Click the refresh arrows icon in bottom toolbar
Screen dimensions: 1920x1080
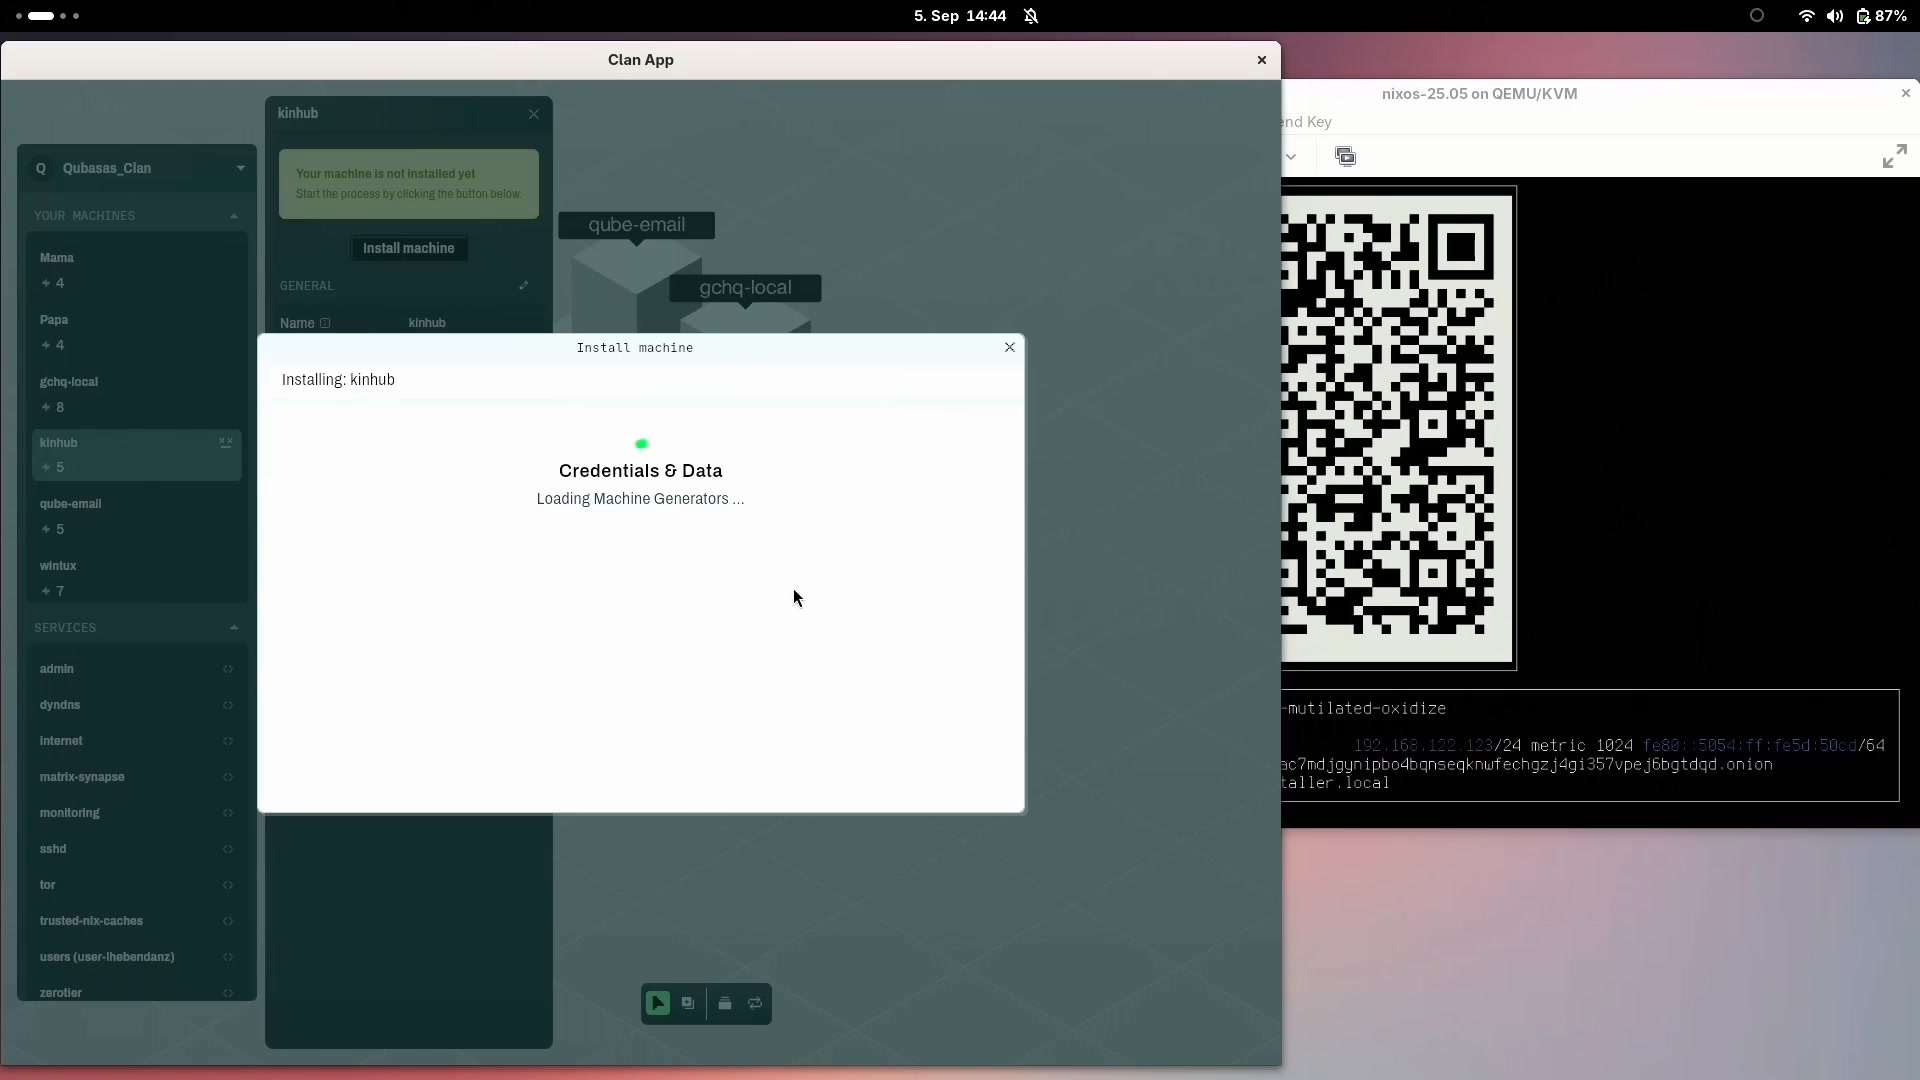(755, 1003)
